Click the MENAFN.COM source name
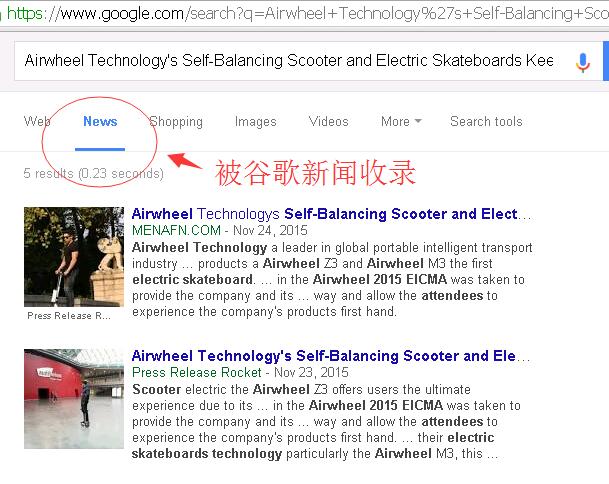Screen dimensions: 609x484 pyautogui.click(x=176, y=231)
